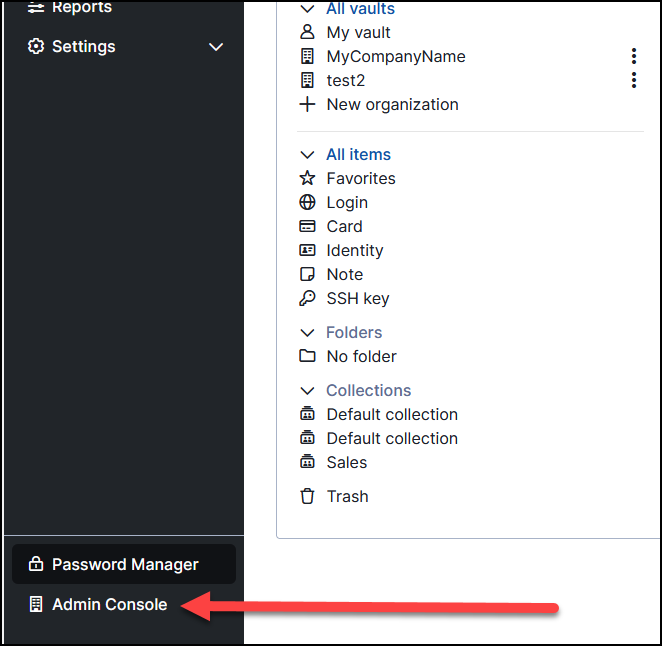The image size is (662, 646).
Task: Click the Admin Console building icon
Action: point(36,605)
